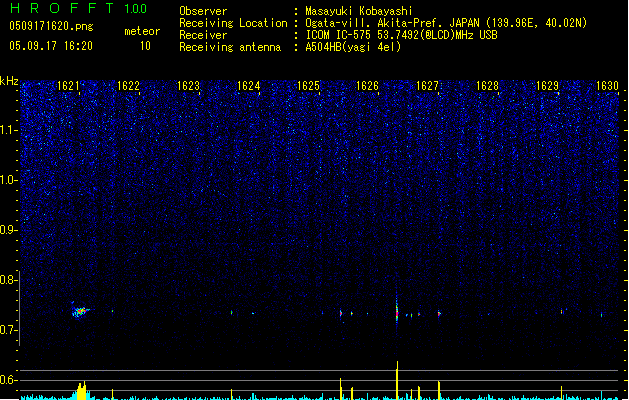Click the 1628 time axis marker
This screenshot has width=629, height=400.
pyautogui.click(x=487, y=86)
